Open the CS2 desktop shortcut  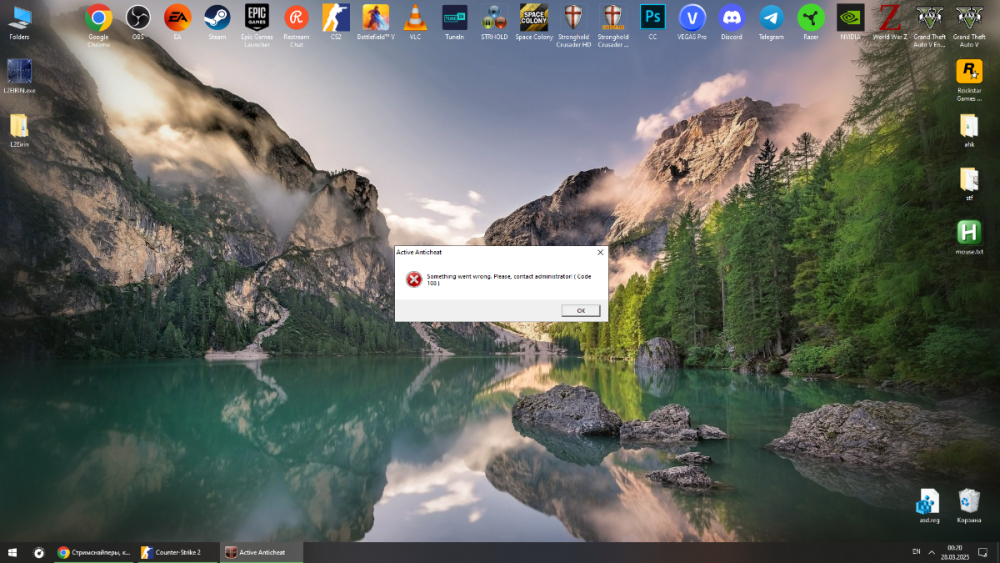click(x=336, y=18)
